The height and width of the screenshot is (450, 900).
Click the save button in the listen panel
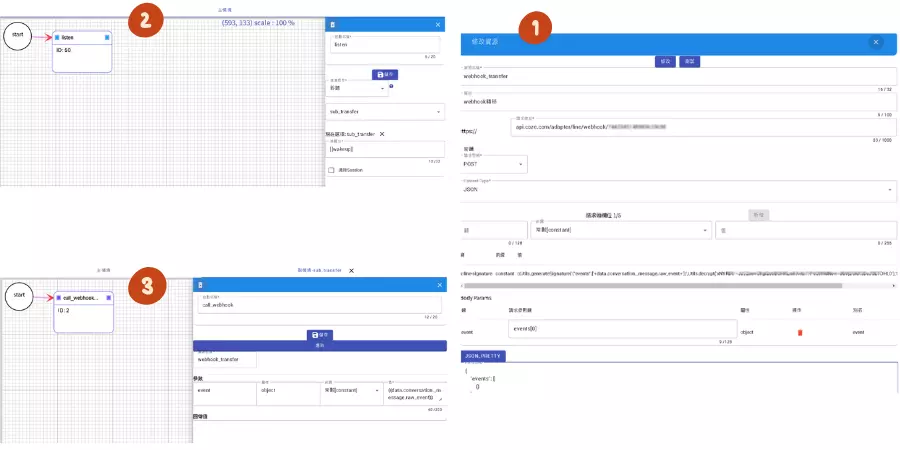point(385,74)
